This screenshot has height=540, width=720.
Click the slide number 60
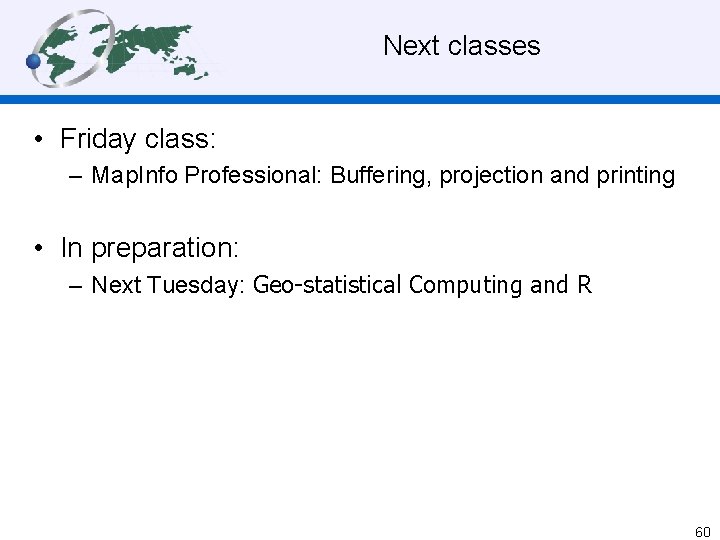click(x=702, y=532)
